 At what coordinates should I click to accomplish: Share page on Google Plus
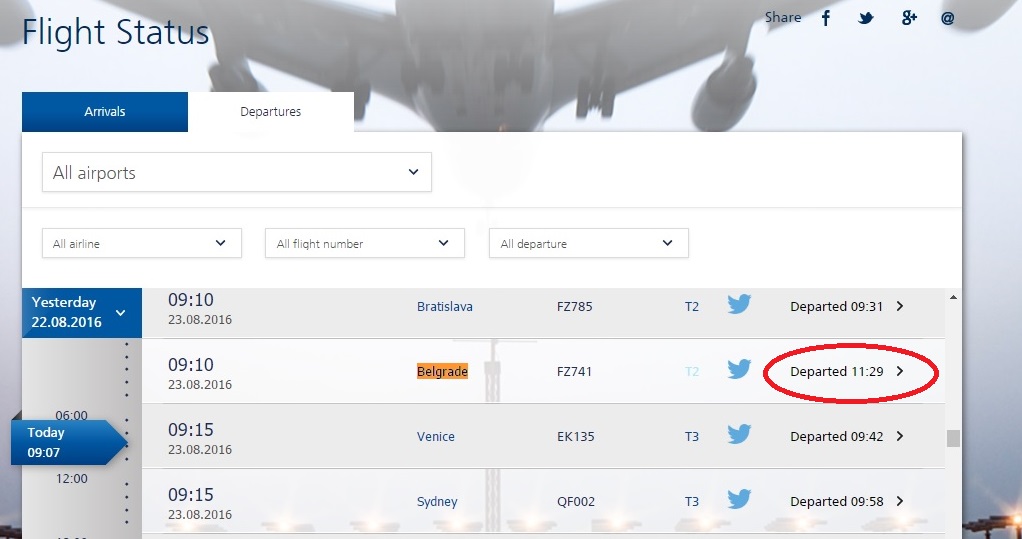pyautogui.click(x=908, y=18)
